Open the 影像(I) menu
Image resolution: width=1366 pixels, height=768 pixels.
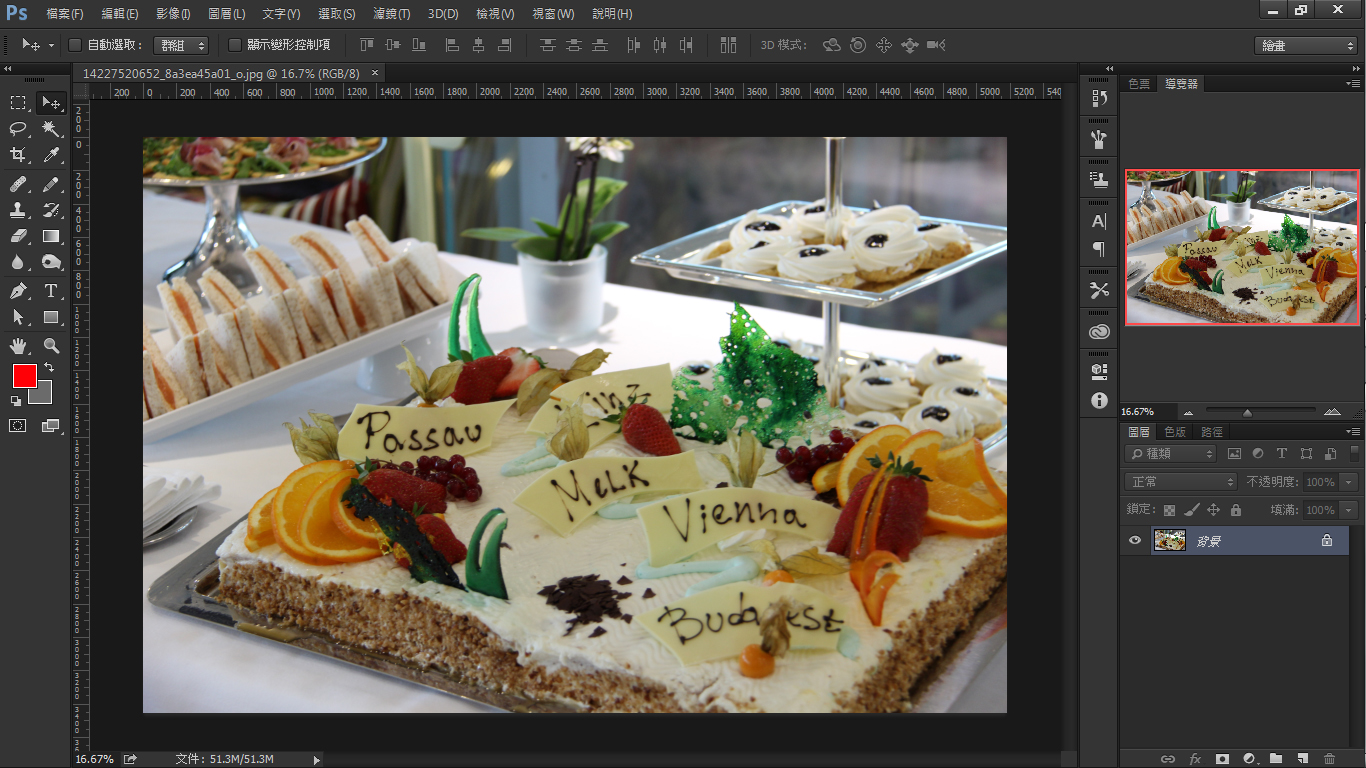[173, 14]
